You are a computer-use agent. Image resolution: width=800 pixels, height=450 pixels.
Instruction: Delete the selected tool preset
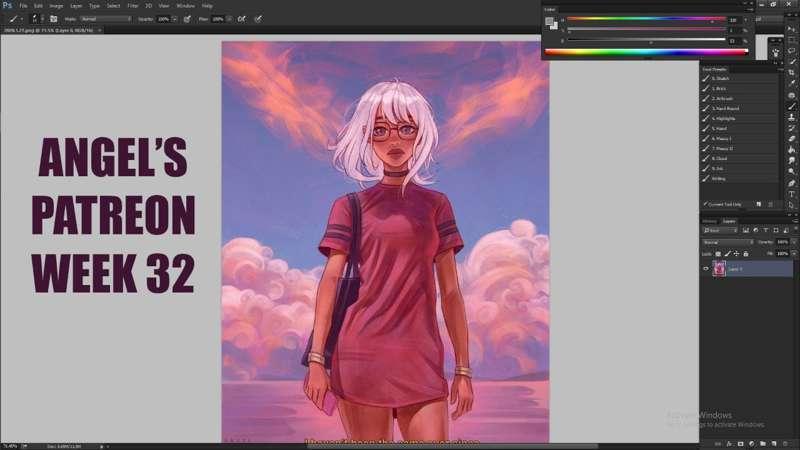tap(770, 204)
